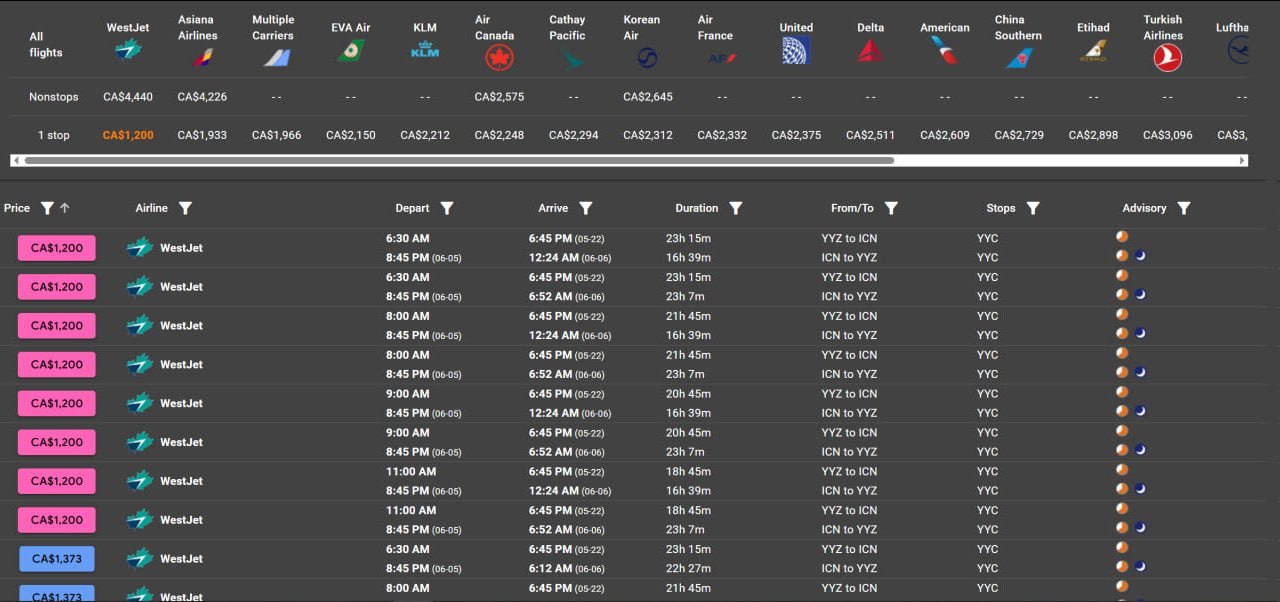This screenshot has width=1280, height=602.
Task: Click the Air France fare CA$2,332
Action: click(x=722, y=135)
